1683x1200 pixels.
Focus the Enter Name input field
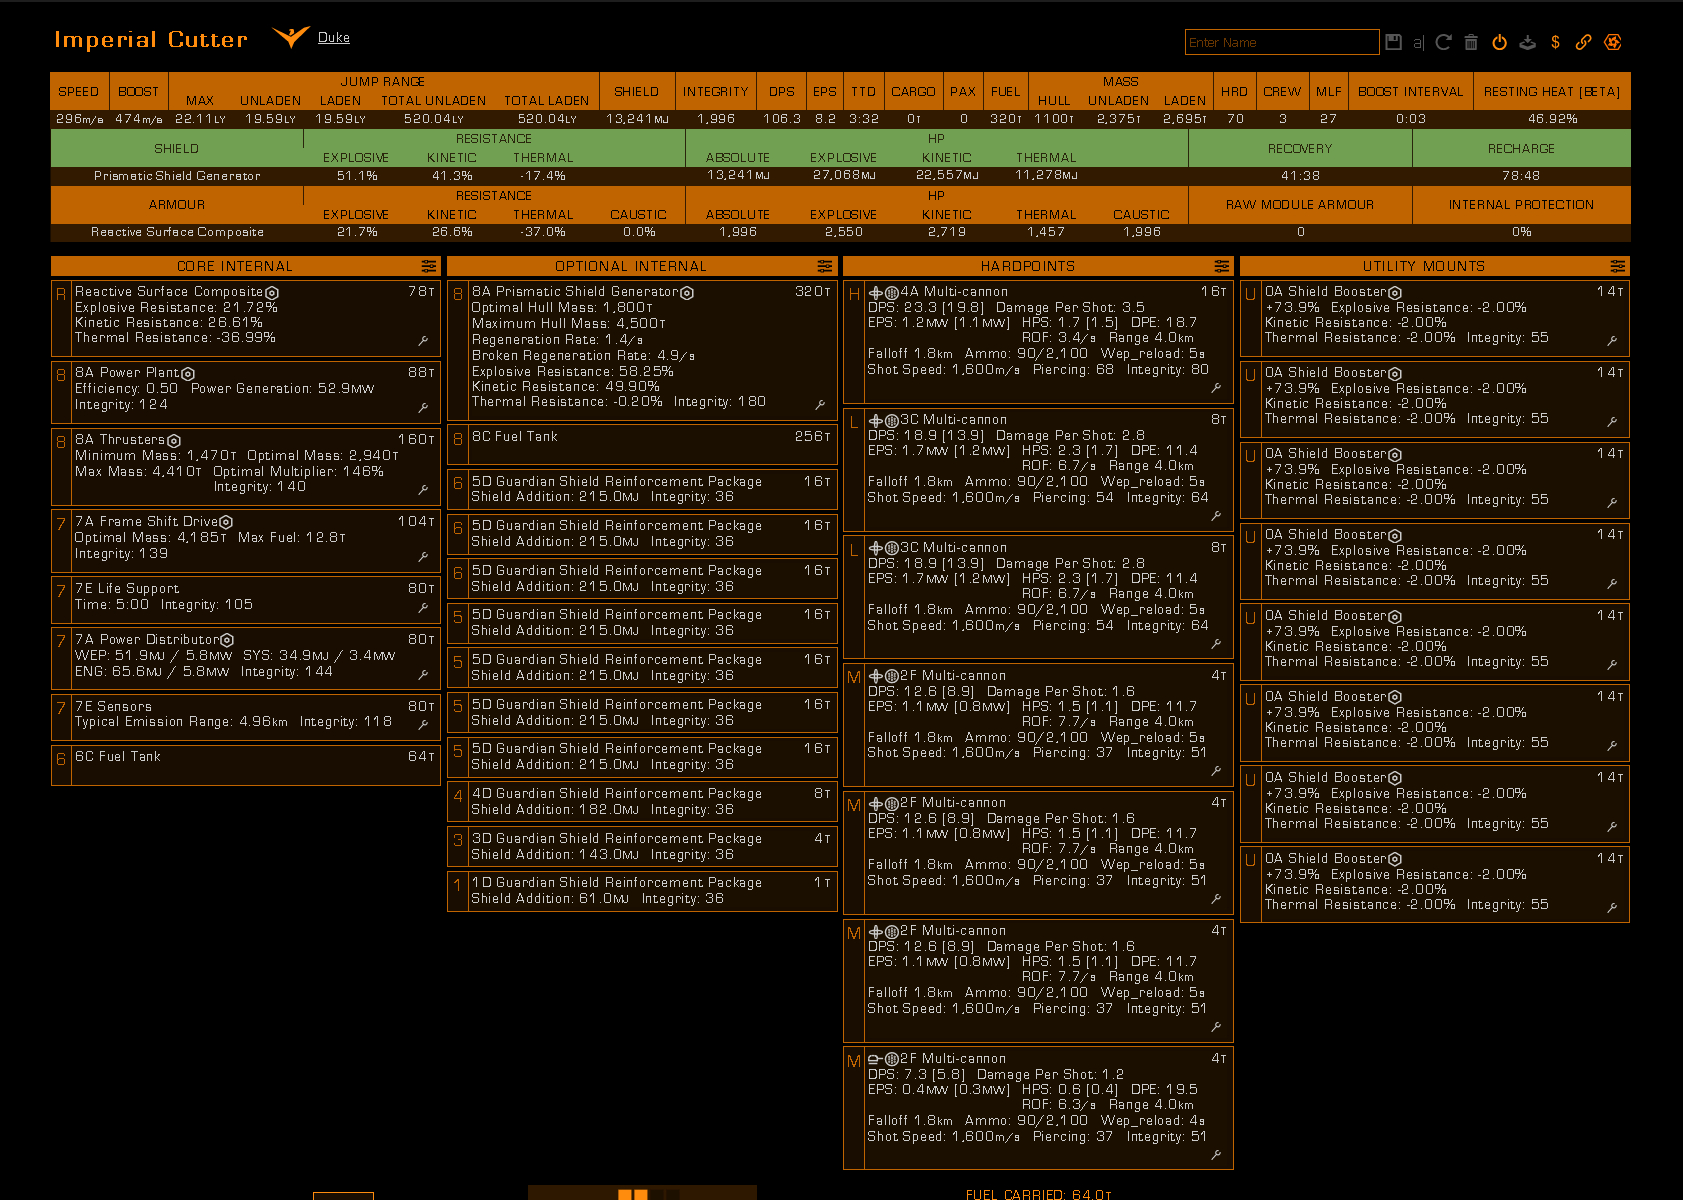[x=1282, y=42]
